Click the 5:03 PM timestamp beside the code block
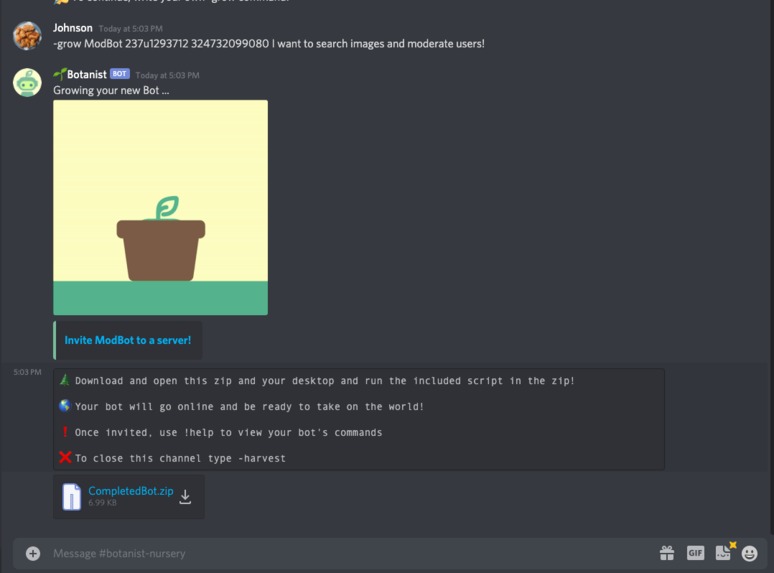 click(x=27, y=372)
